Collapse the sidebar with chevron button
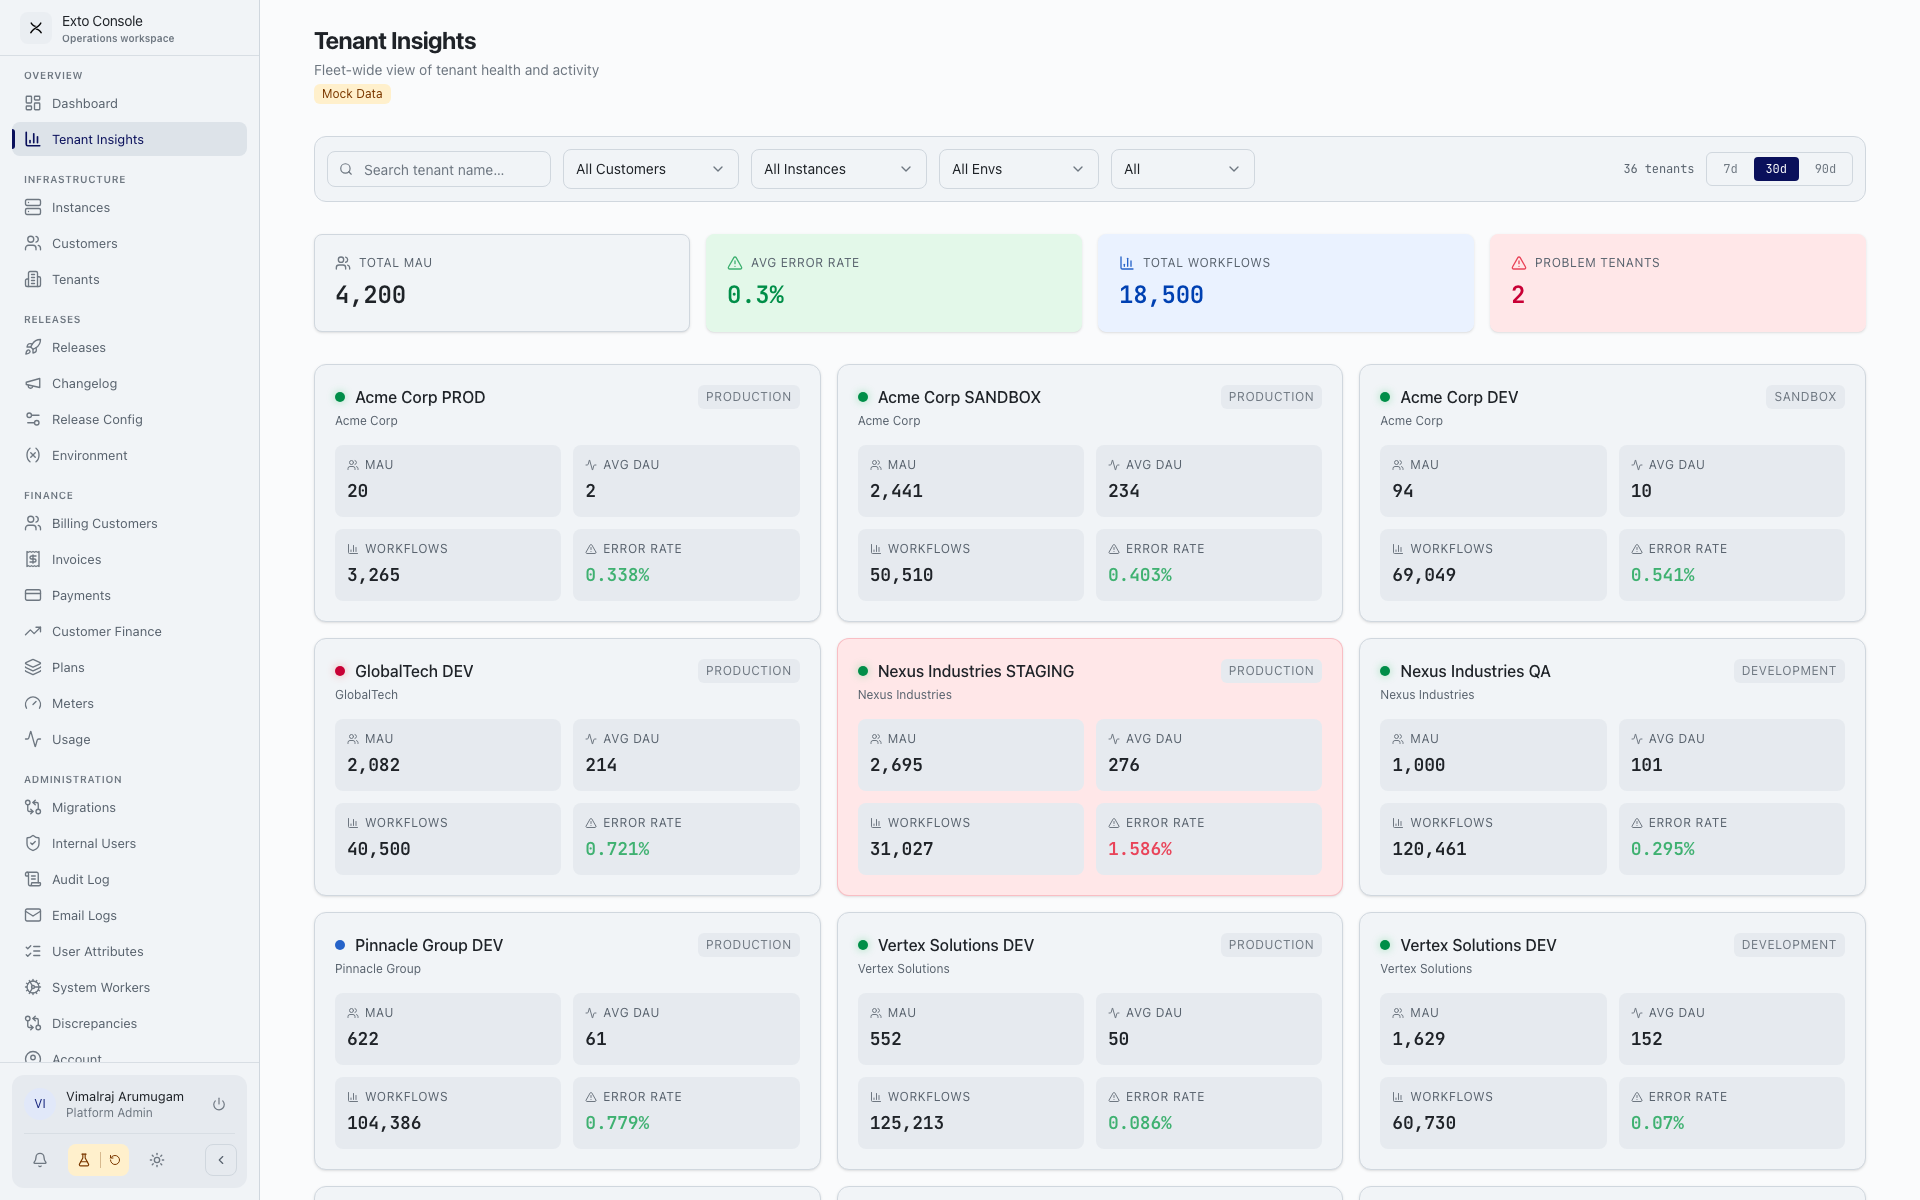The height and width of the screenshot is (1200, 1920). coord(221,1160)
